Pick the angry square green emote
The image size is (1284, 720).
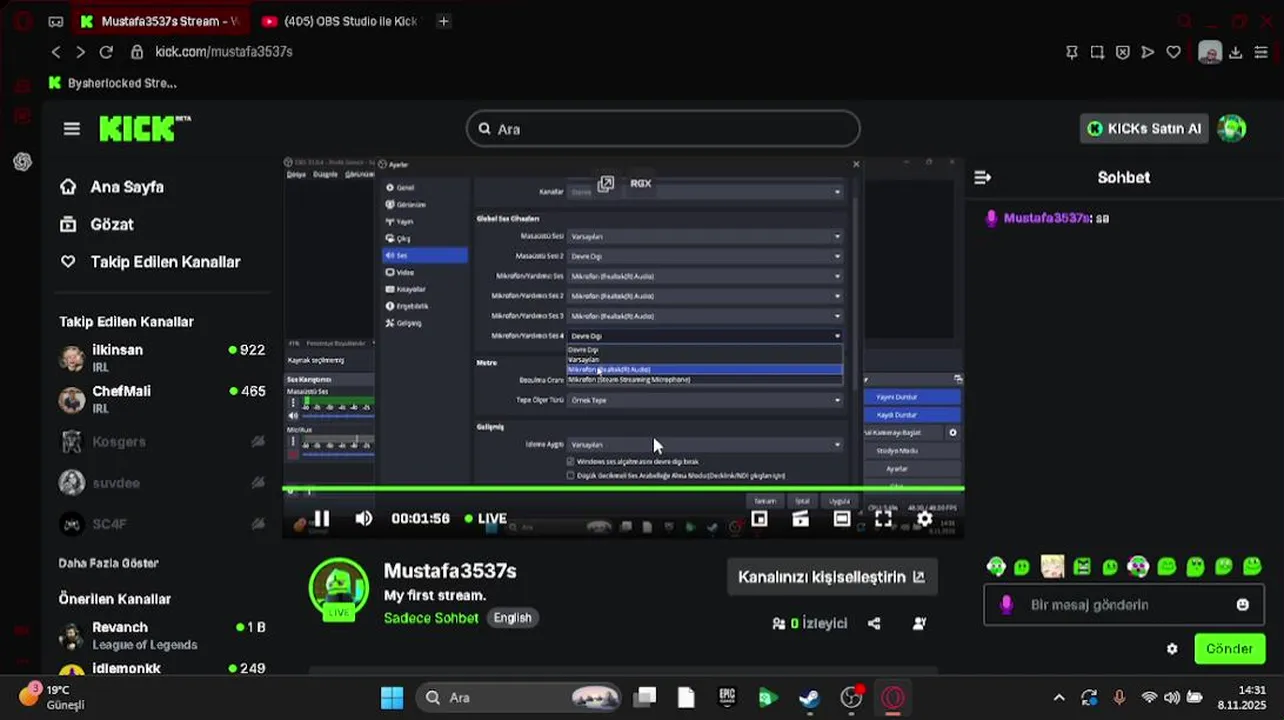1081,567
